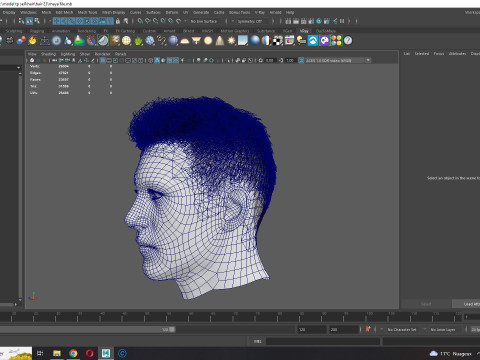This screenshot has width=480, height=360.
Task: Click the List menu in Attribute Editor
Action: tap(407, 54)
